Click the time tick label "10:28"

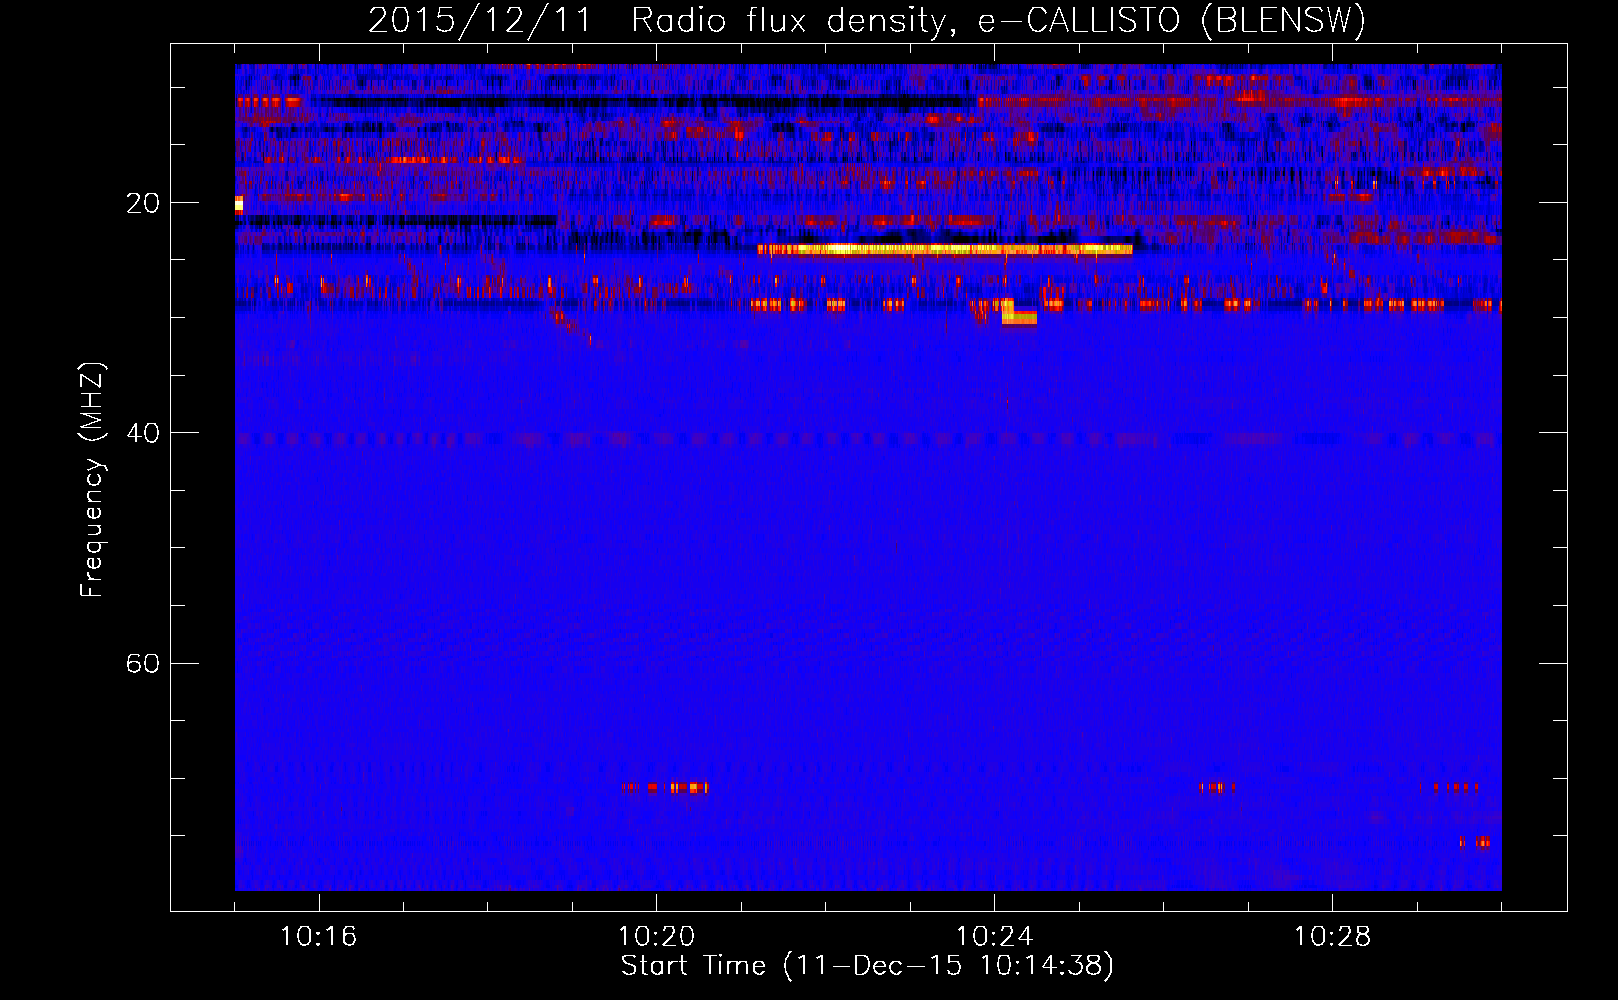(x=1333, y=937)
